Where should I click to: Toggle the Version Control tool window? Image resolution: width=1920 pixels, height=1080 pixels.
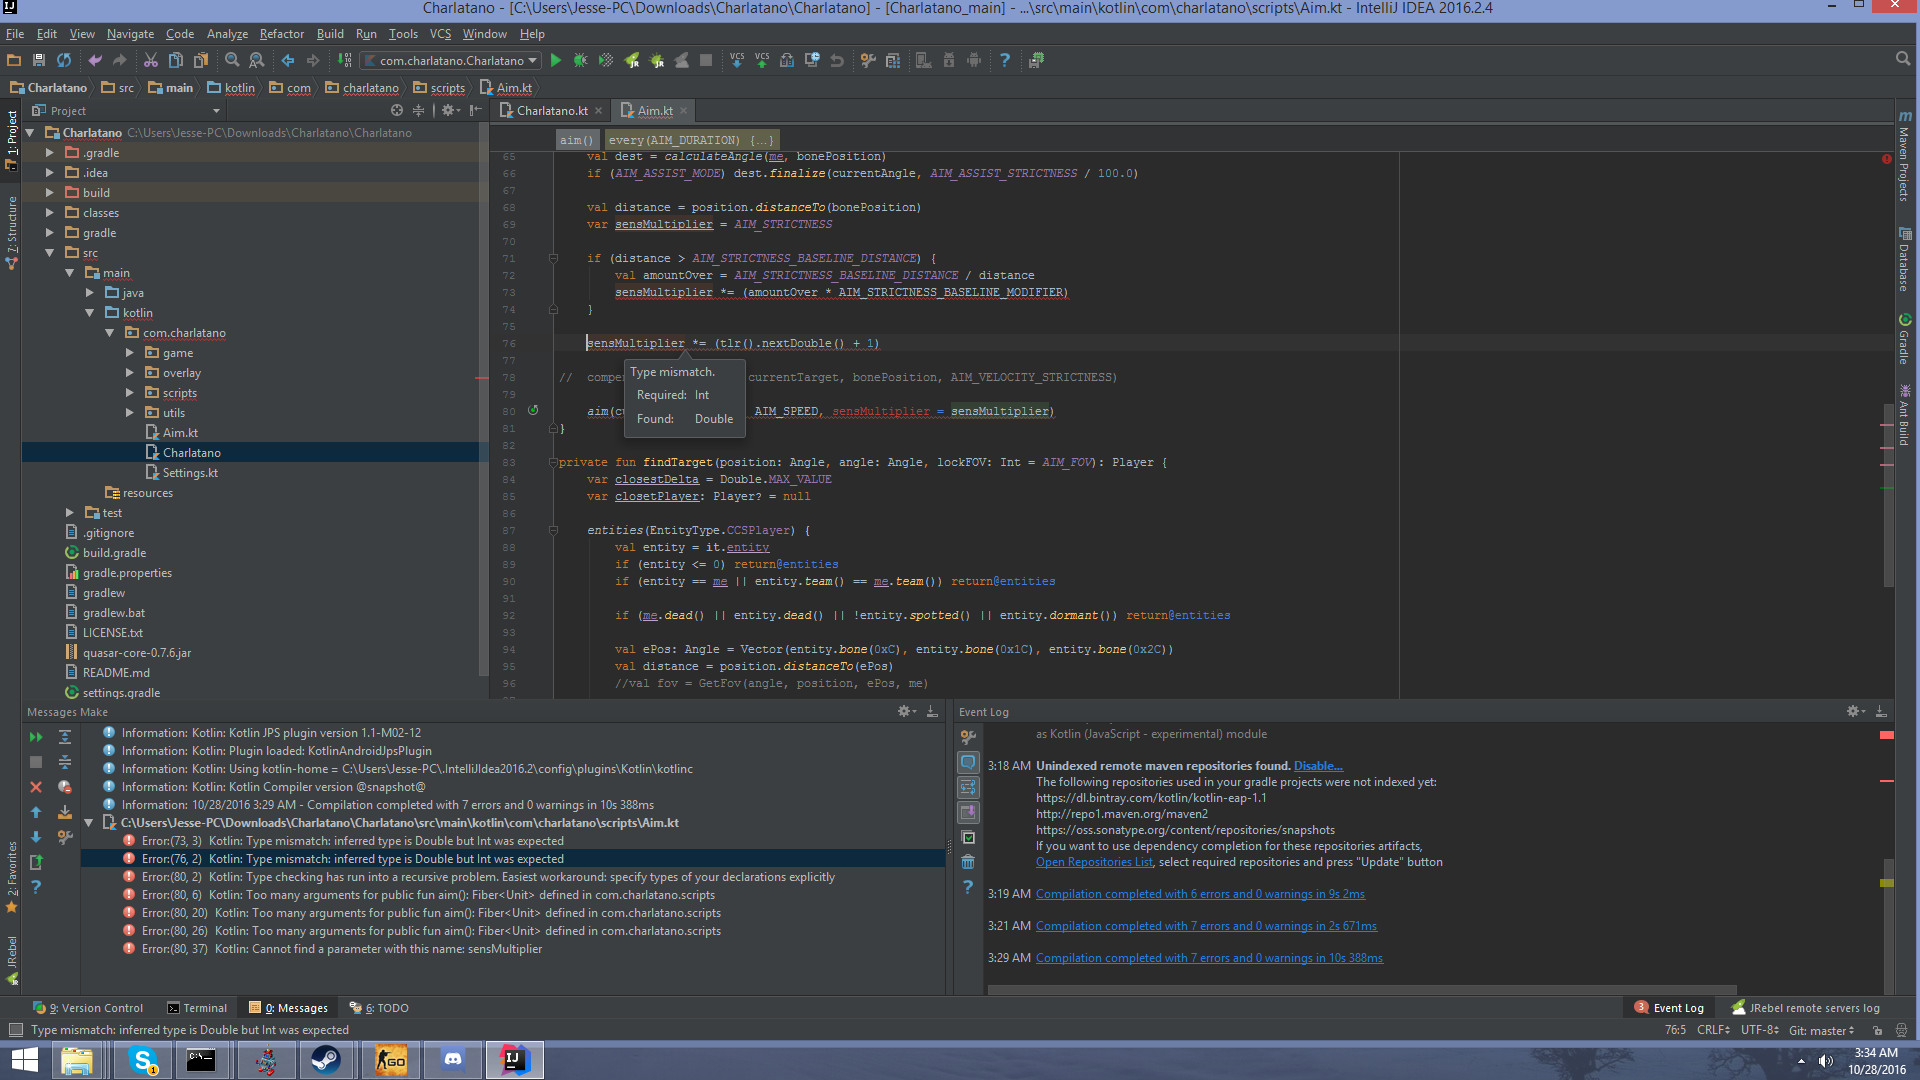[88, 1008]
